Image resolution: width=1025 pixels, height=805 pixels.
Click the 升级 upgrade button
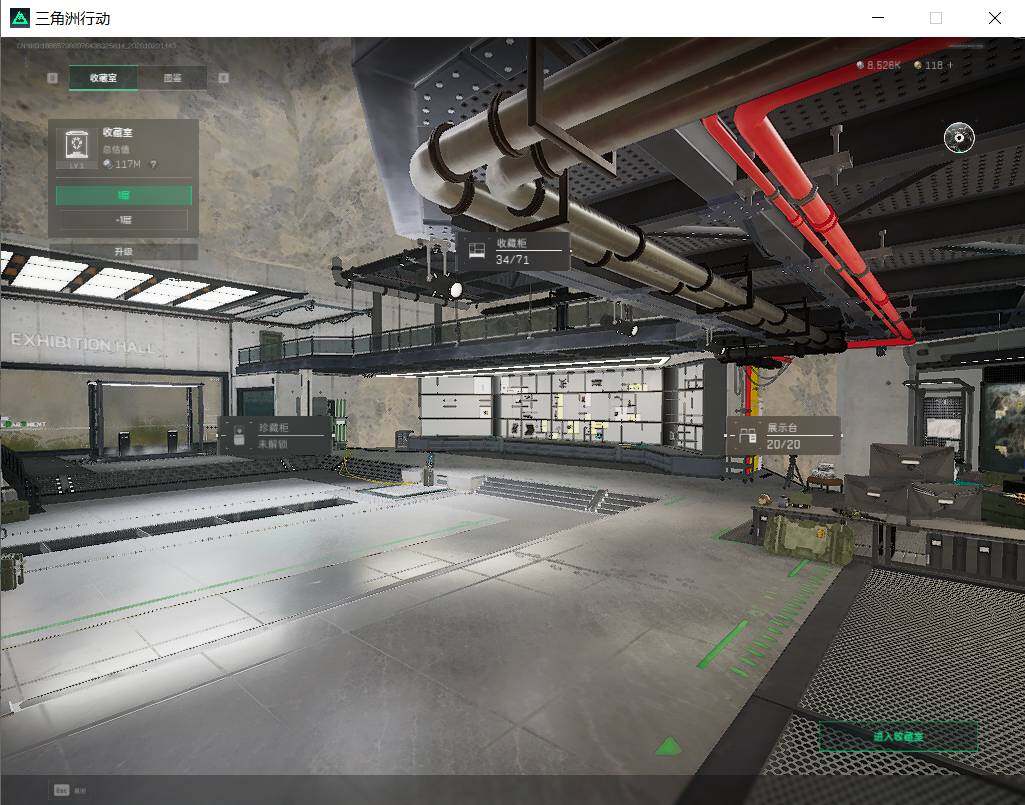124,252
